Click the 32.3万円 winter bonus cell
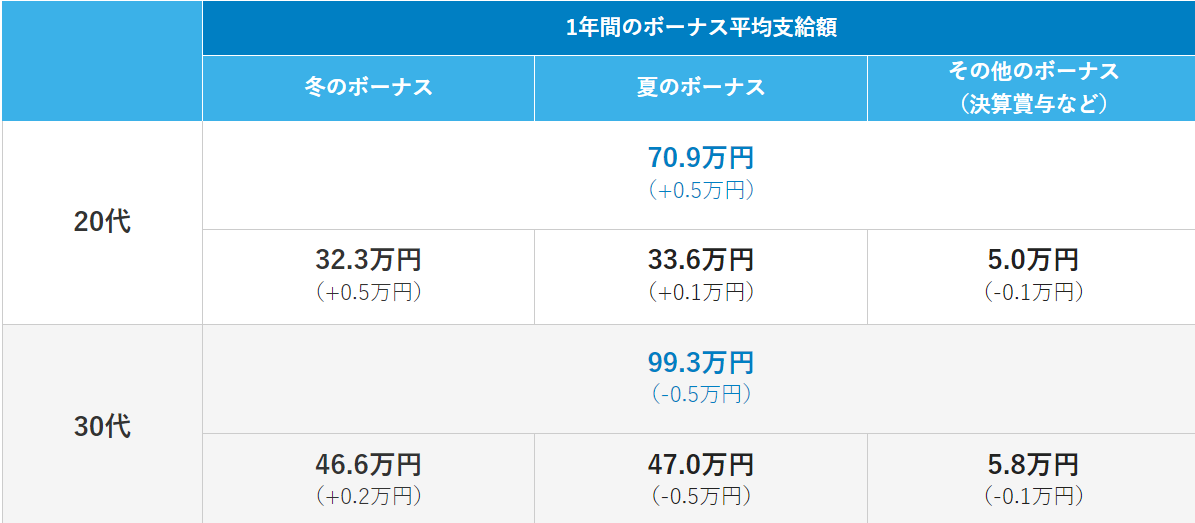The image size is (1195, 523). pos(368,260)
